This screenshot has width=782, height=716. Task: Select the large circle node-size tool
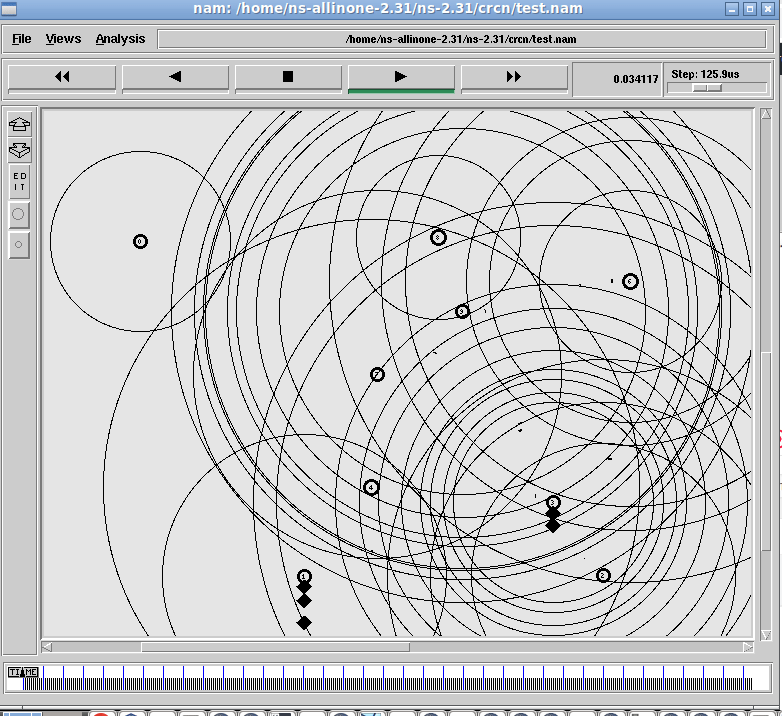(x=19, y=214)
